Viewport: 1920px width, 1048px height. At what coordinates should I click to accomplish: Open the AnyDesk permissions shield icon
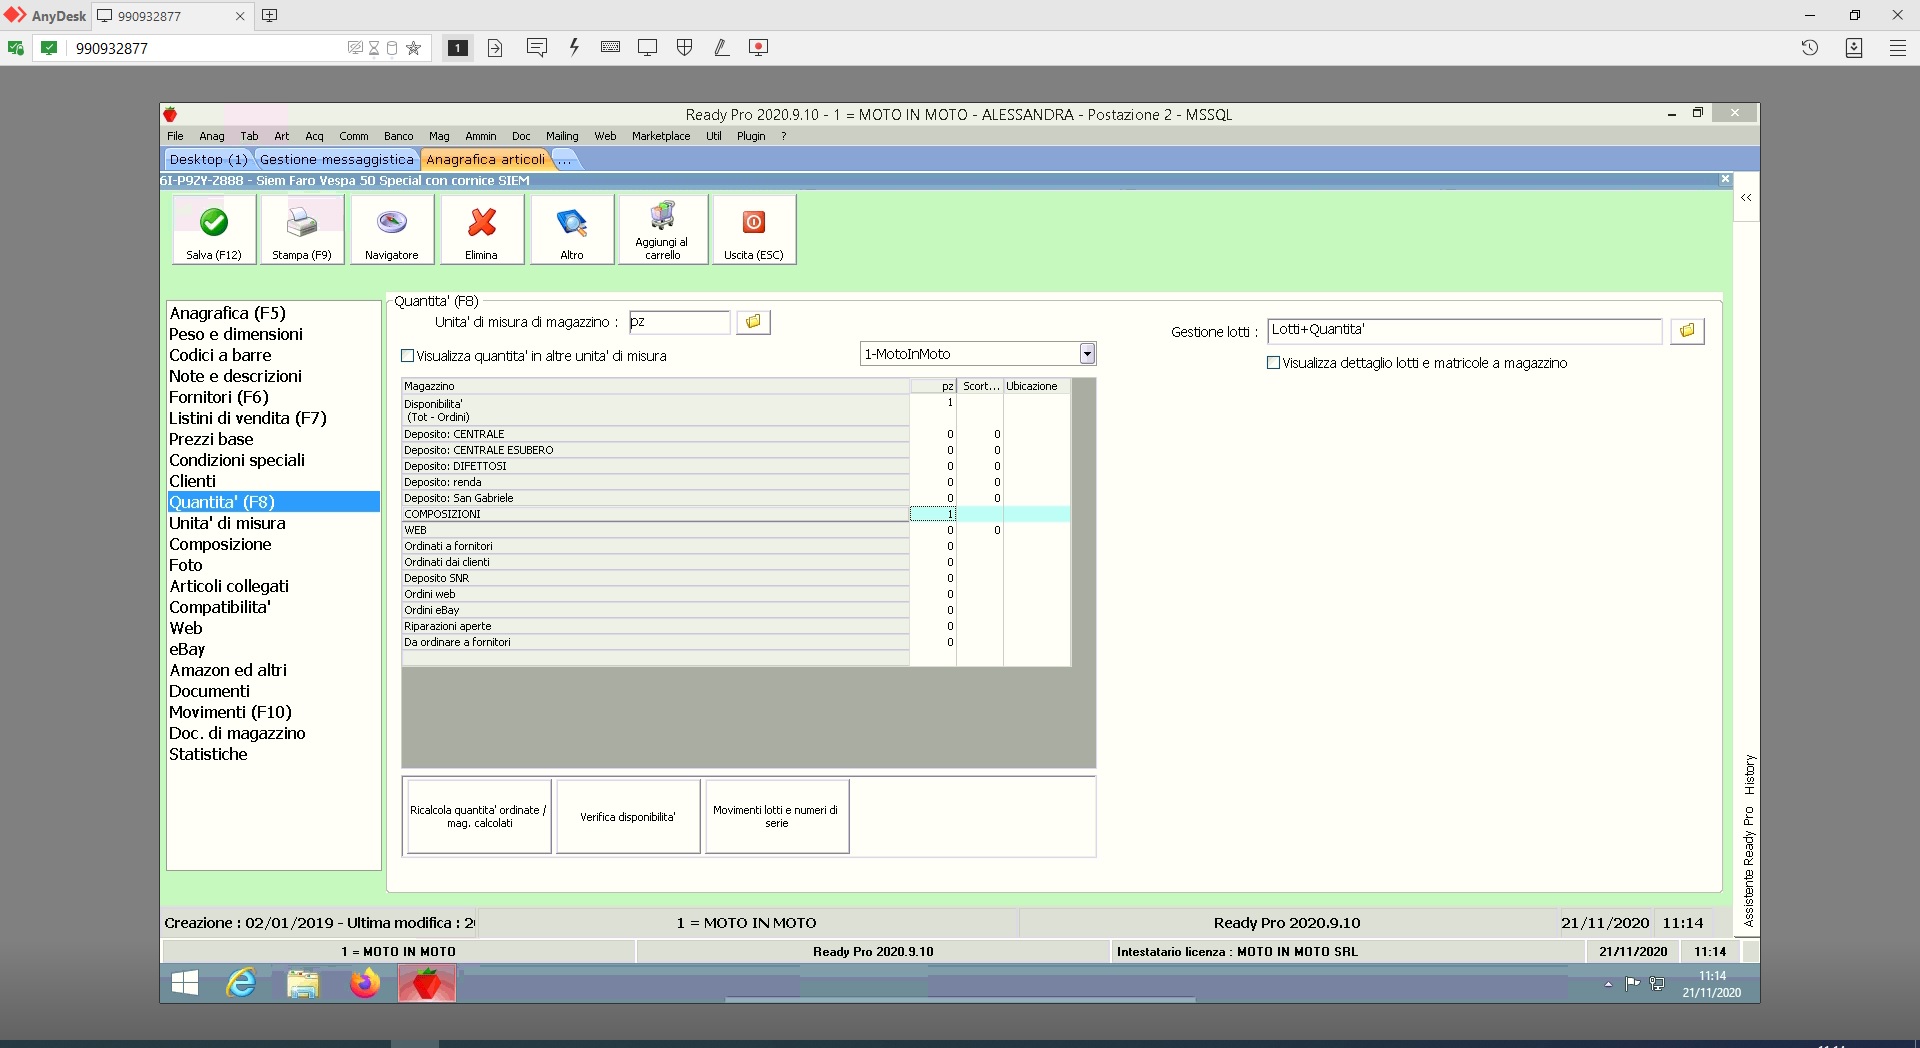click(x=685, y=47)
